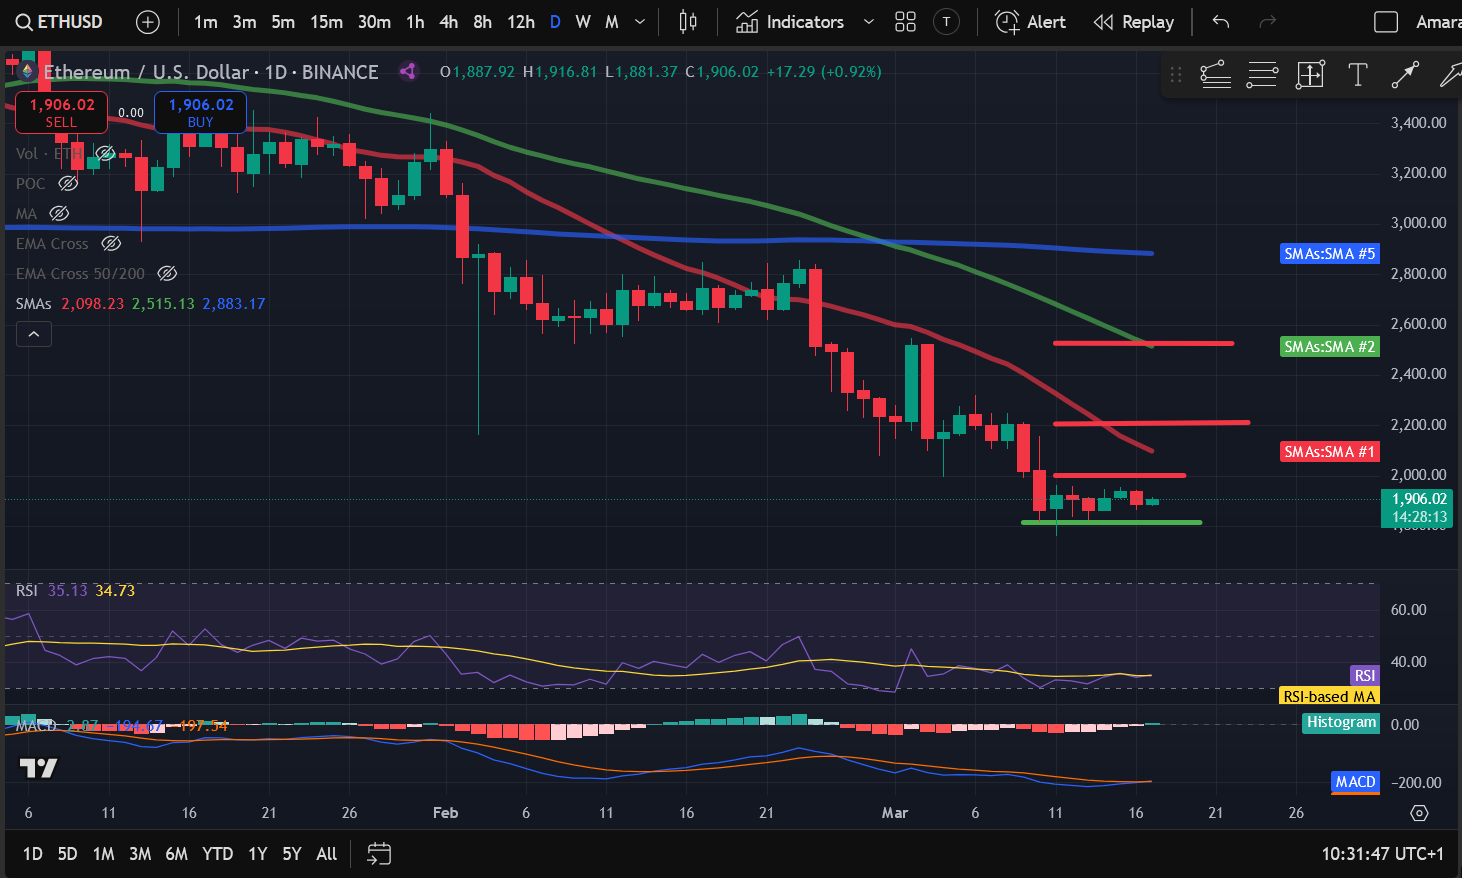Click the SMA value 2,883.17 in legend
The width and height of the screenshot is (1462, 878).
coord(234,303)
